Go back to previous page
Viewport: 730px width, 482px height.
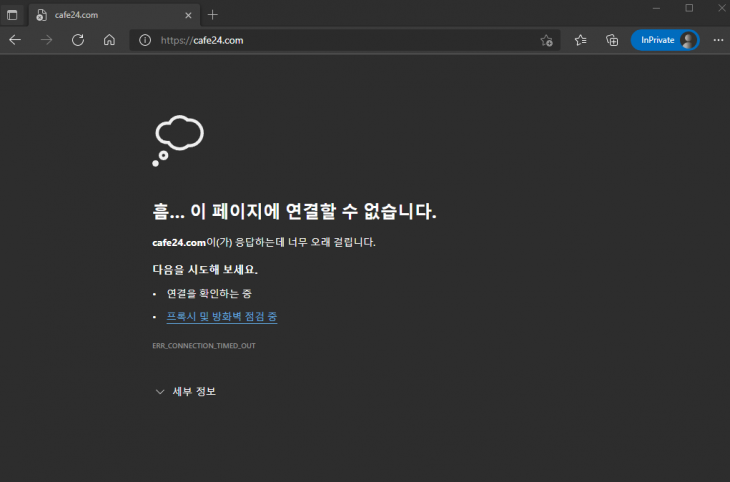pos(15,40)
